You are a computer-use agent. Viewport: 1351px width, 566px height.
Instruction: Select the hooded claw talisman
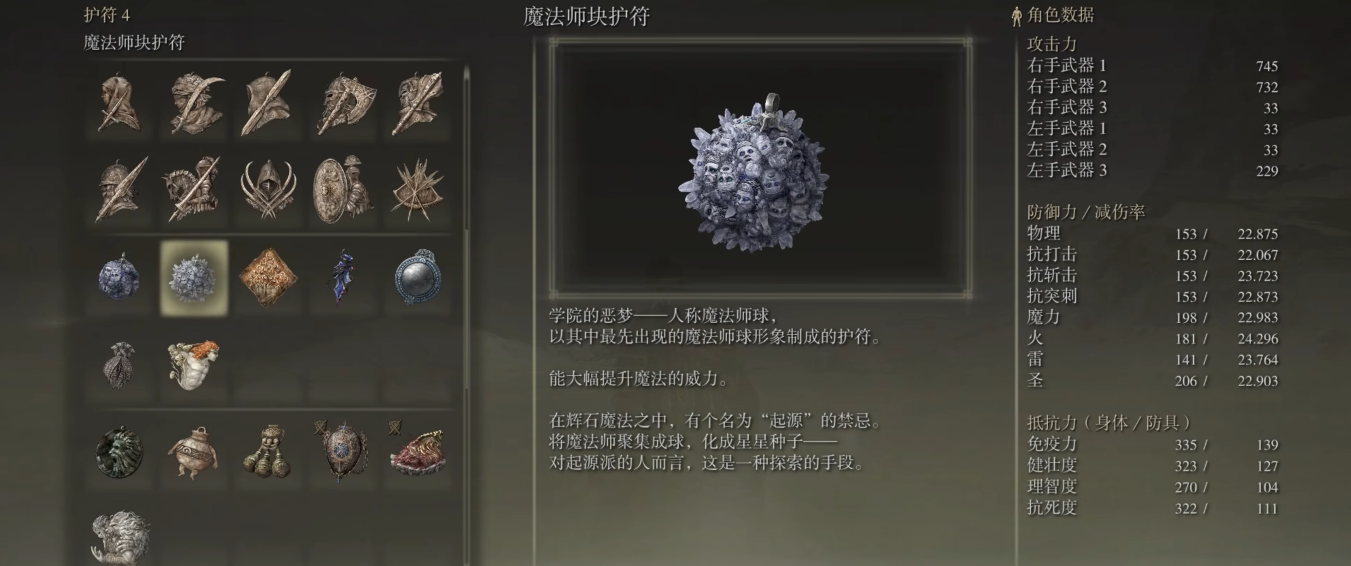tap(269, 189)
